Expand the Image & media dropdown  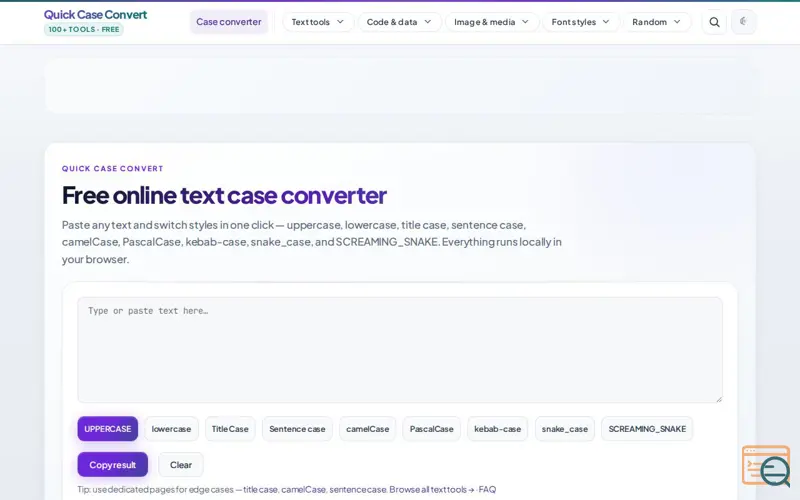tap(492, 22)
